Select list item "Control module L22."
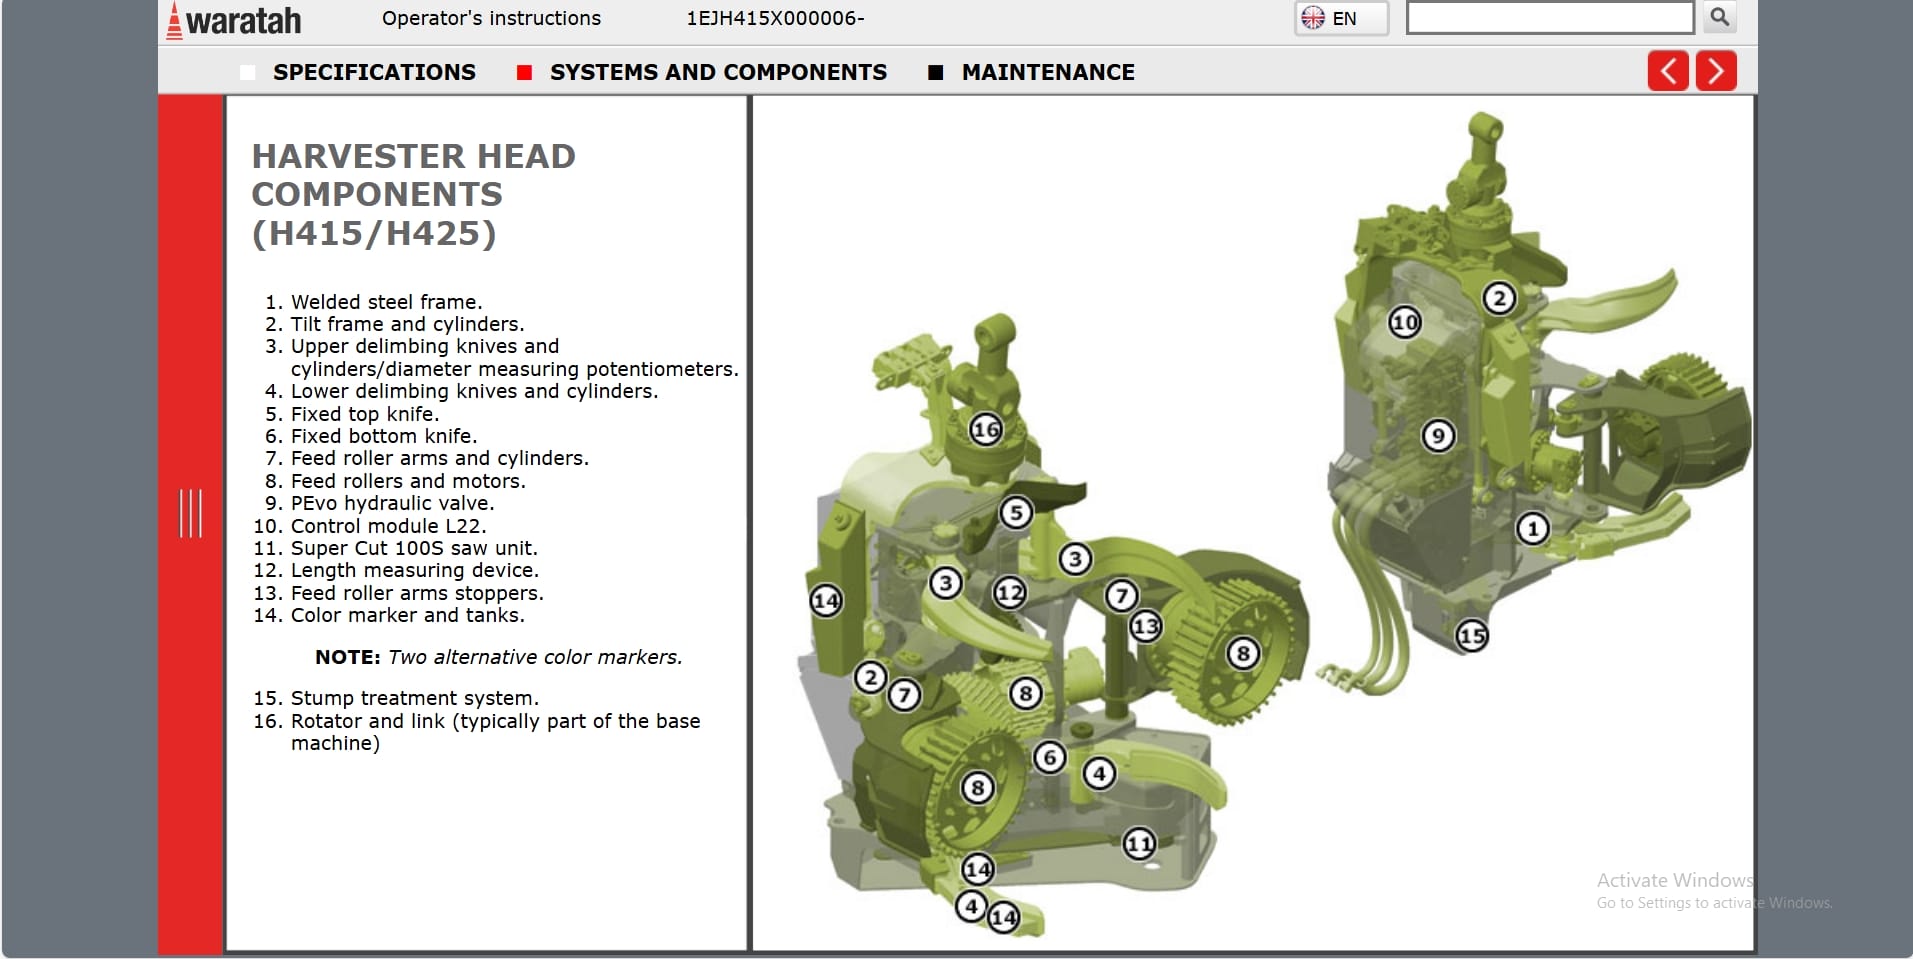The image size is (1913, 959). pyautogui.click(x=388, y=526)
